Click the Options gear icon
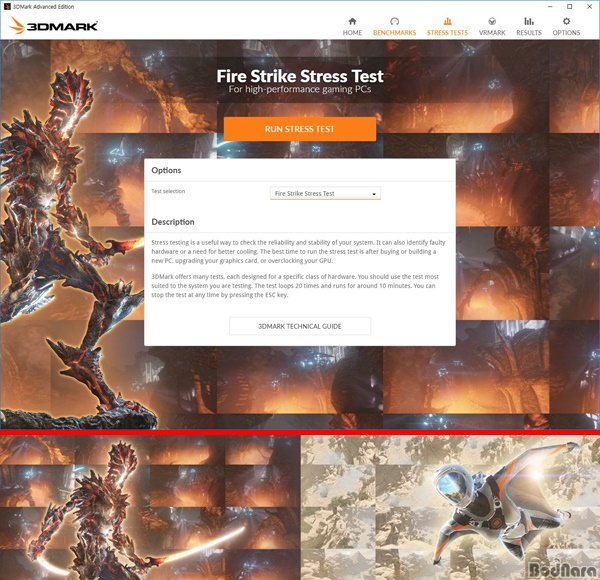Viewport: 600px width, 580px height. coord(566,21)
